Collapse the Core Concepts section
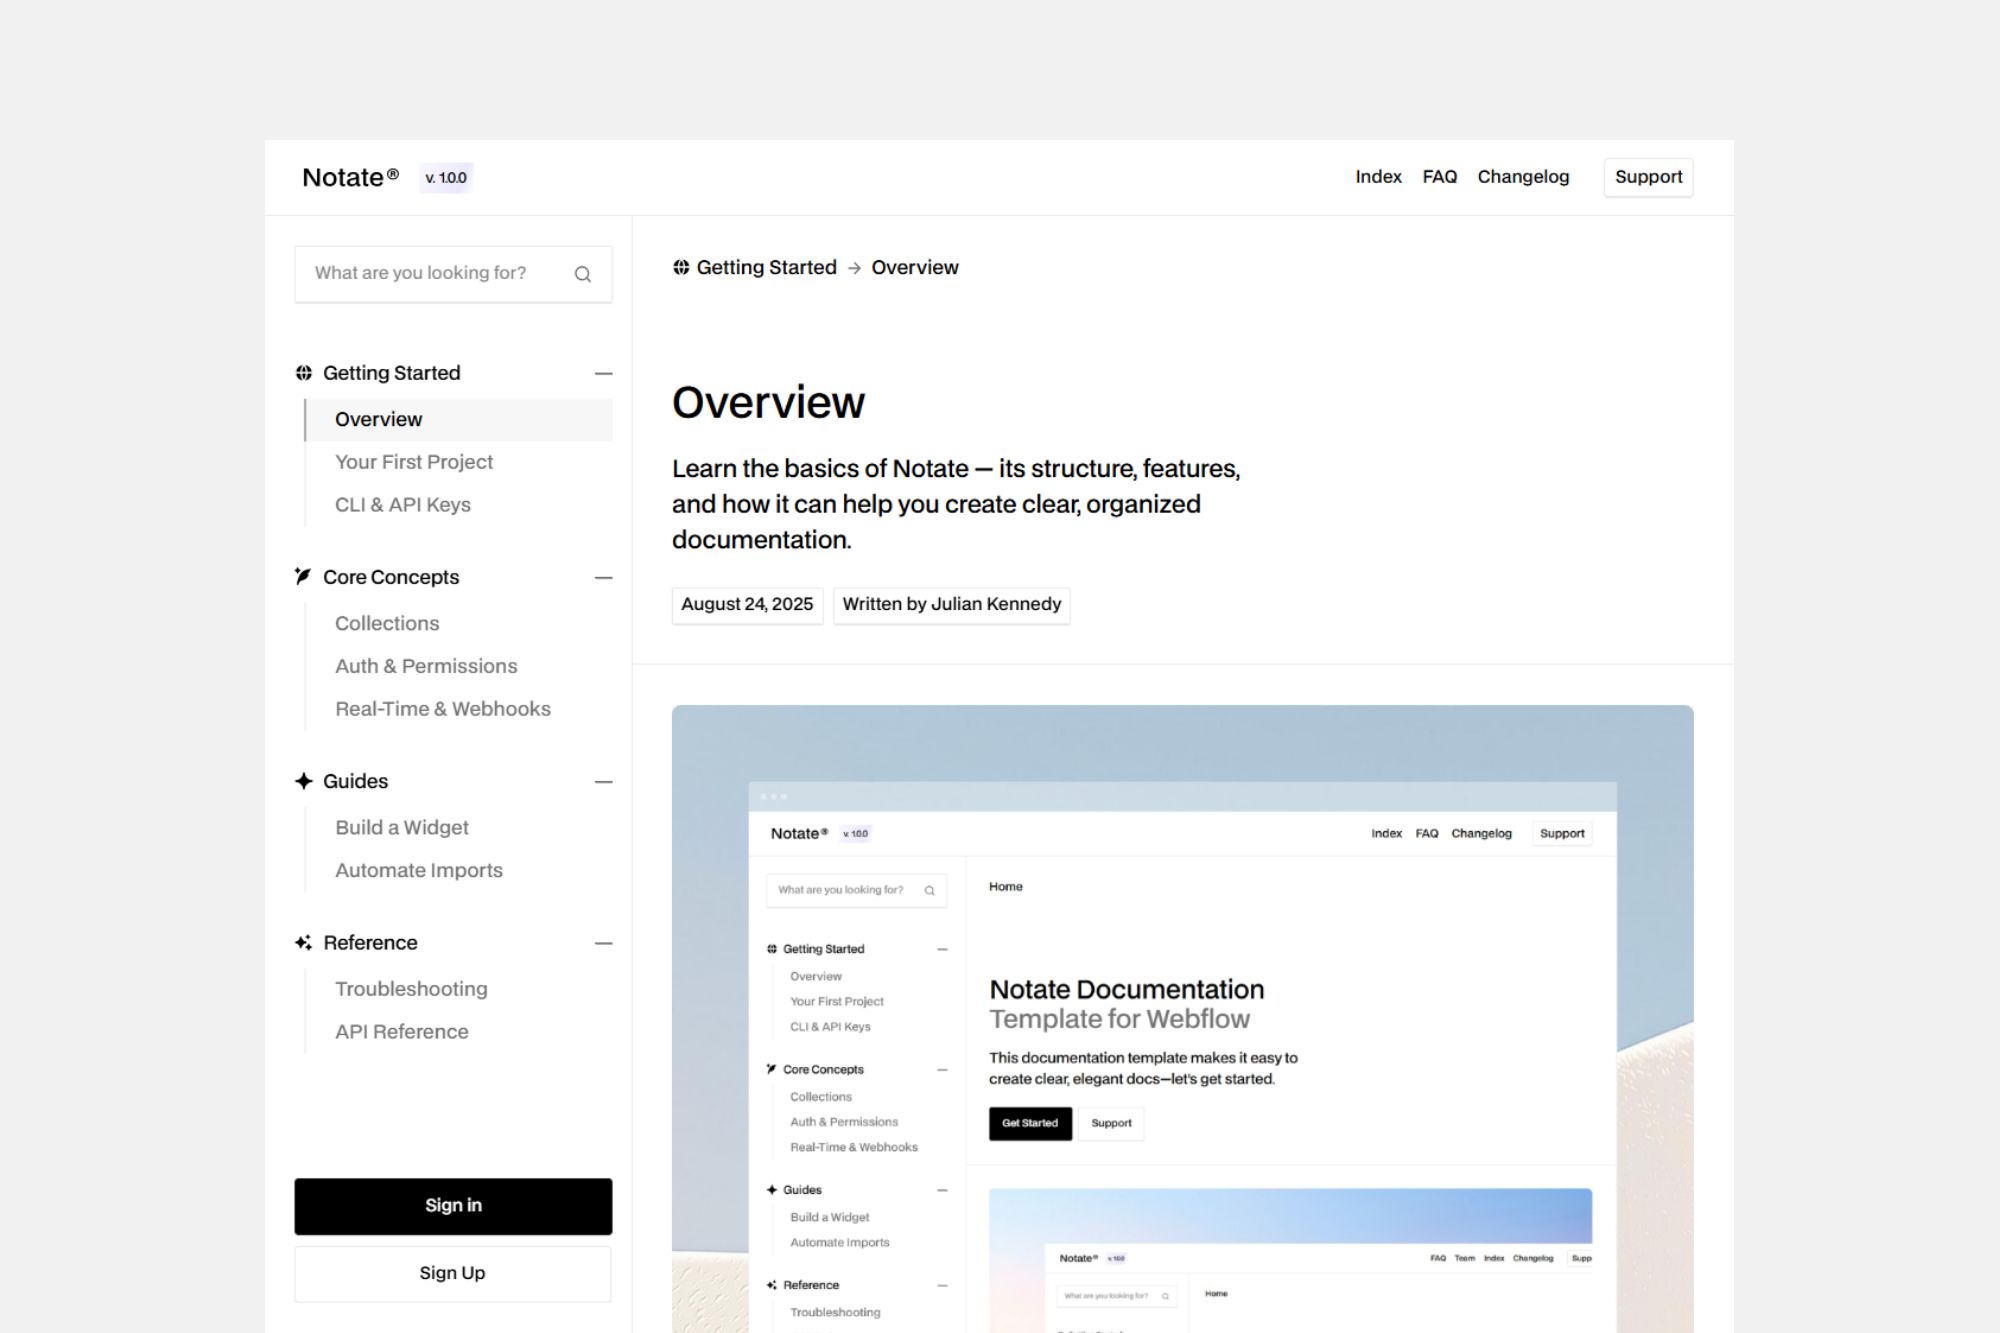The image size is (2000, 1333). pos(603,577)
